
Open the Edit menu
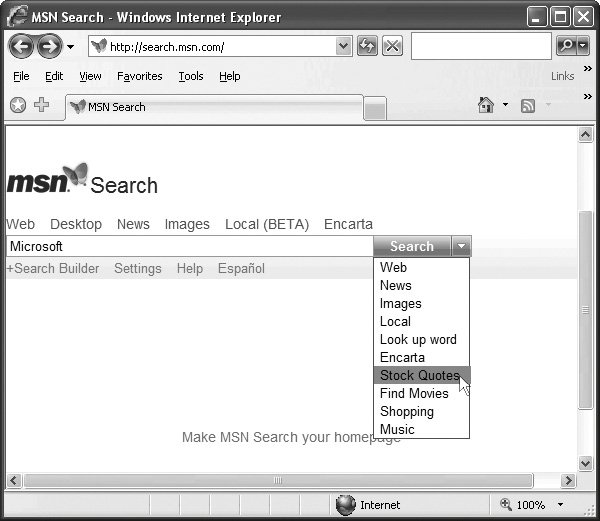coord(54,76)
